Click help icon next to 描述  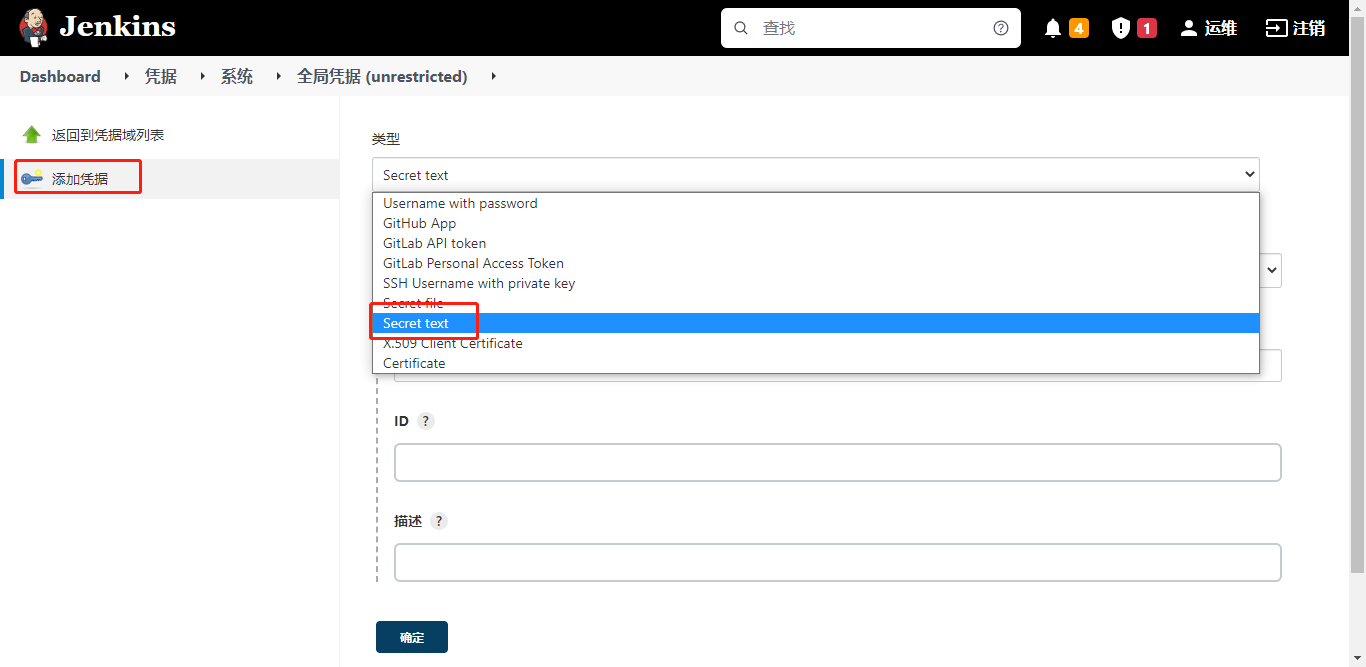tap(439, 521)
